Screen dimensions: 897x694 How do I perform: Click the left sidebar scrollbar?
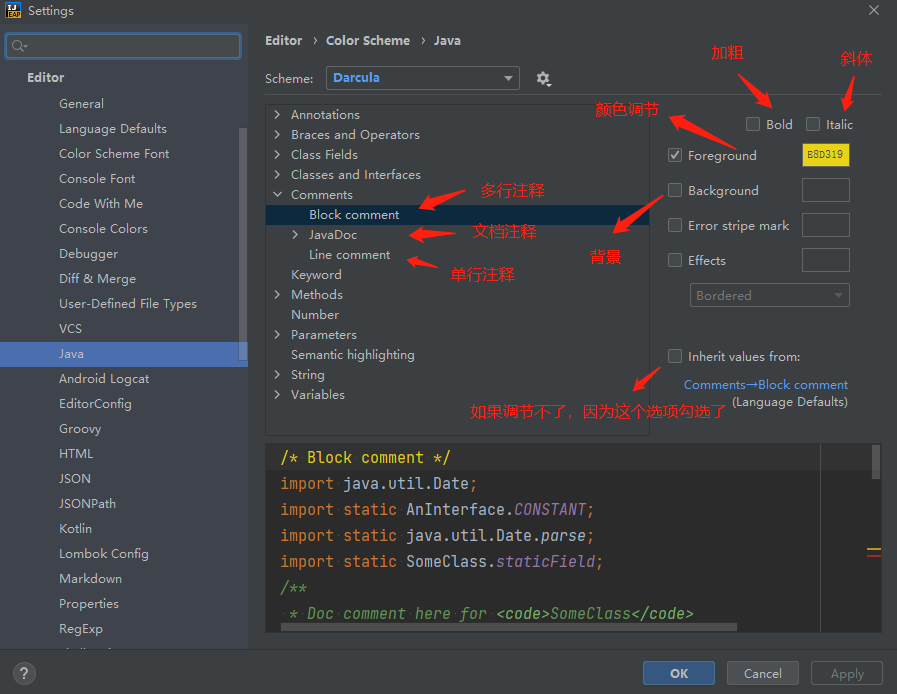click(x=243, y=245)
